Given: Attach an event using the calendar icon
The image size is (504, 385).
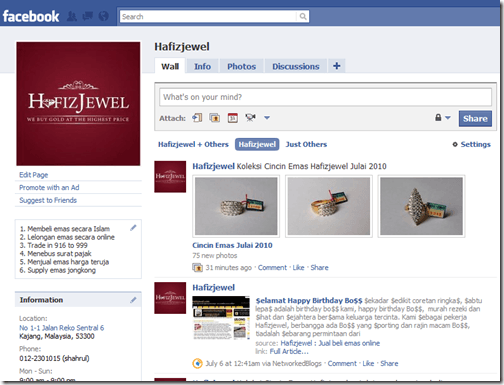Looking at the screenshot, I should click(233, 118).
